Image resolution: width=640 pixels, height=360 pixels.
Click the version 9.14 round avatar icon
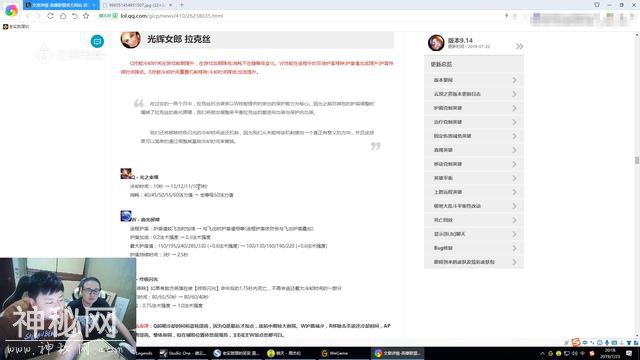pos(436,43)
